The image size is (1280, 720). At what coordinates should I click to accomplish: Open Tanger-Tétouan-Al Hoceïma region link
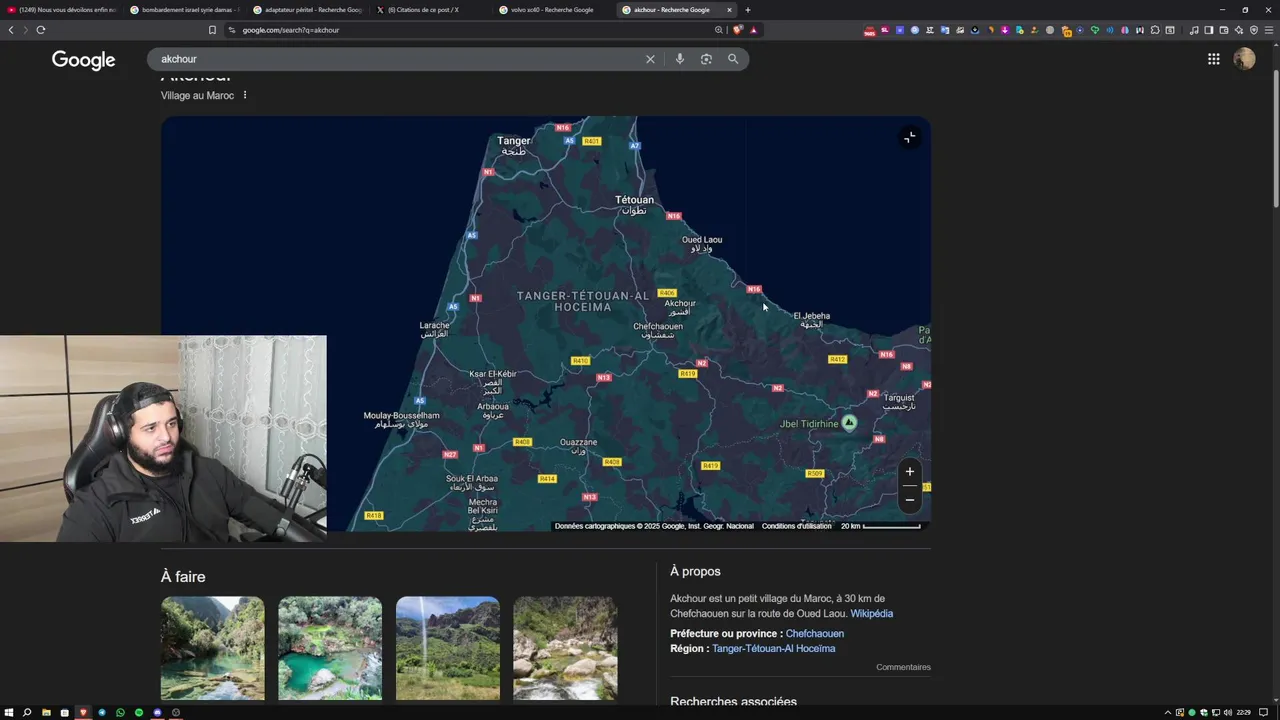[x=773, y=649]
